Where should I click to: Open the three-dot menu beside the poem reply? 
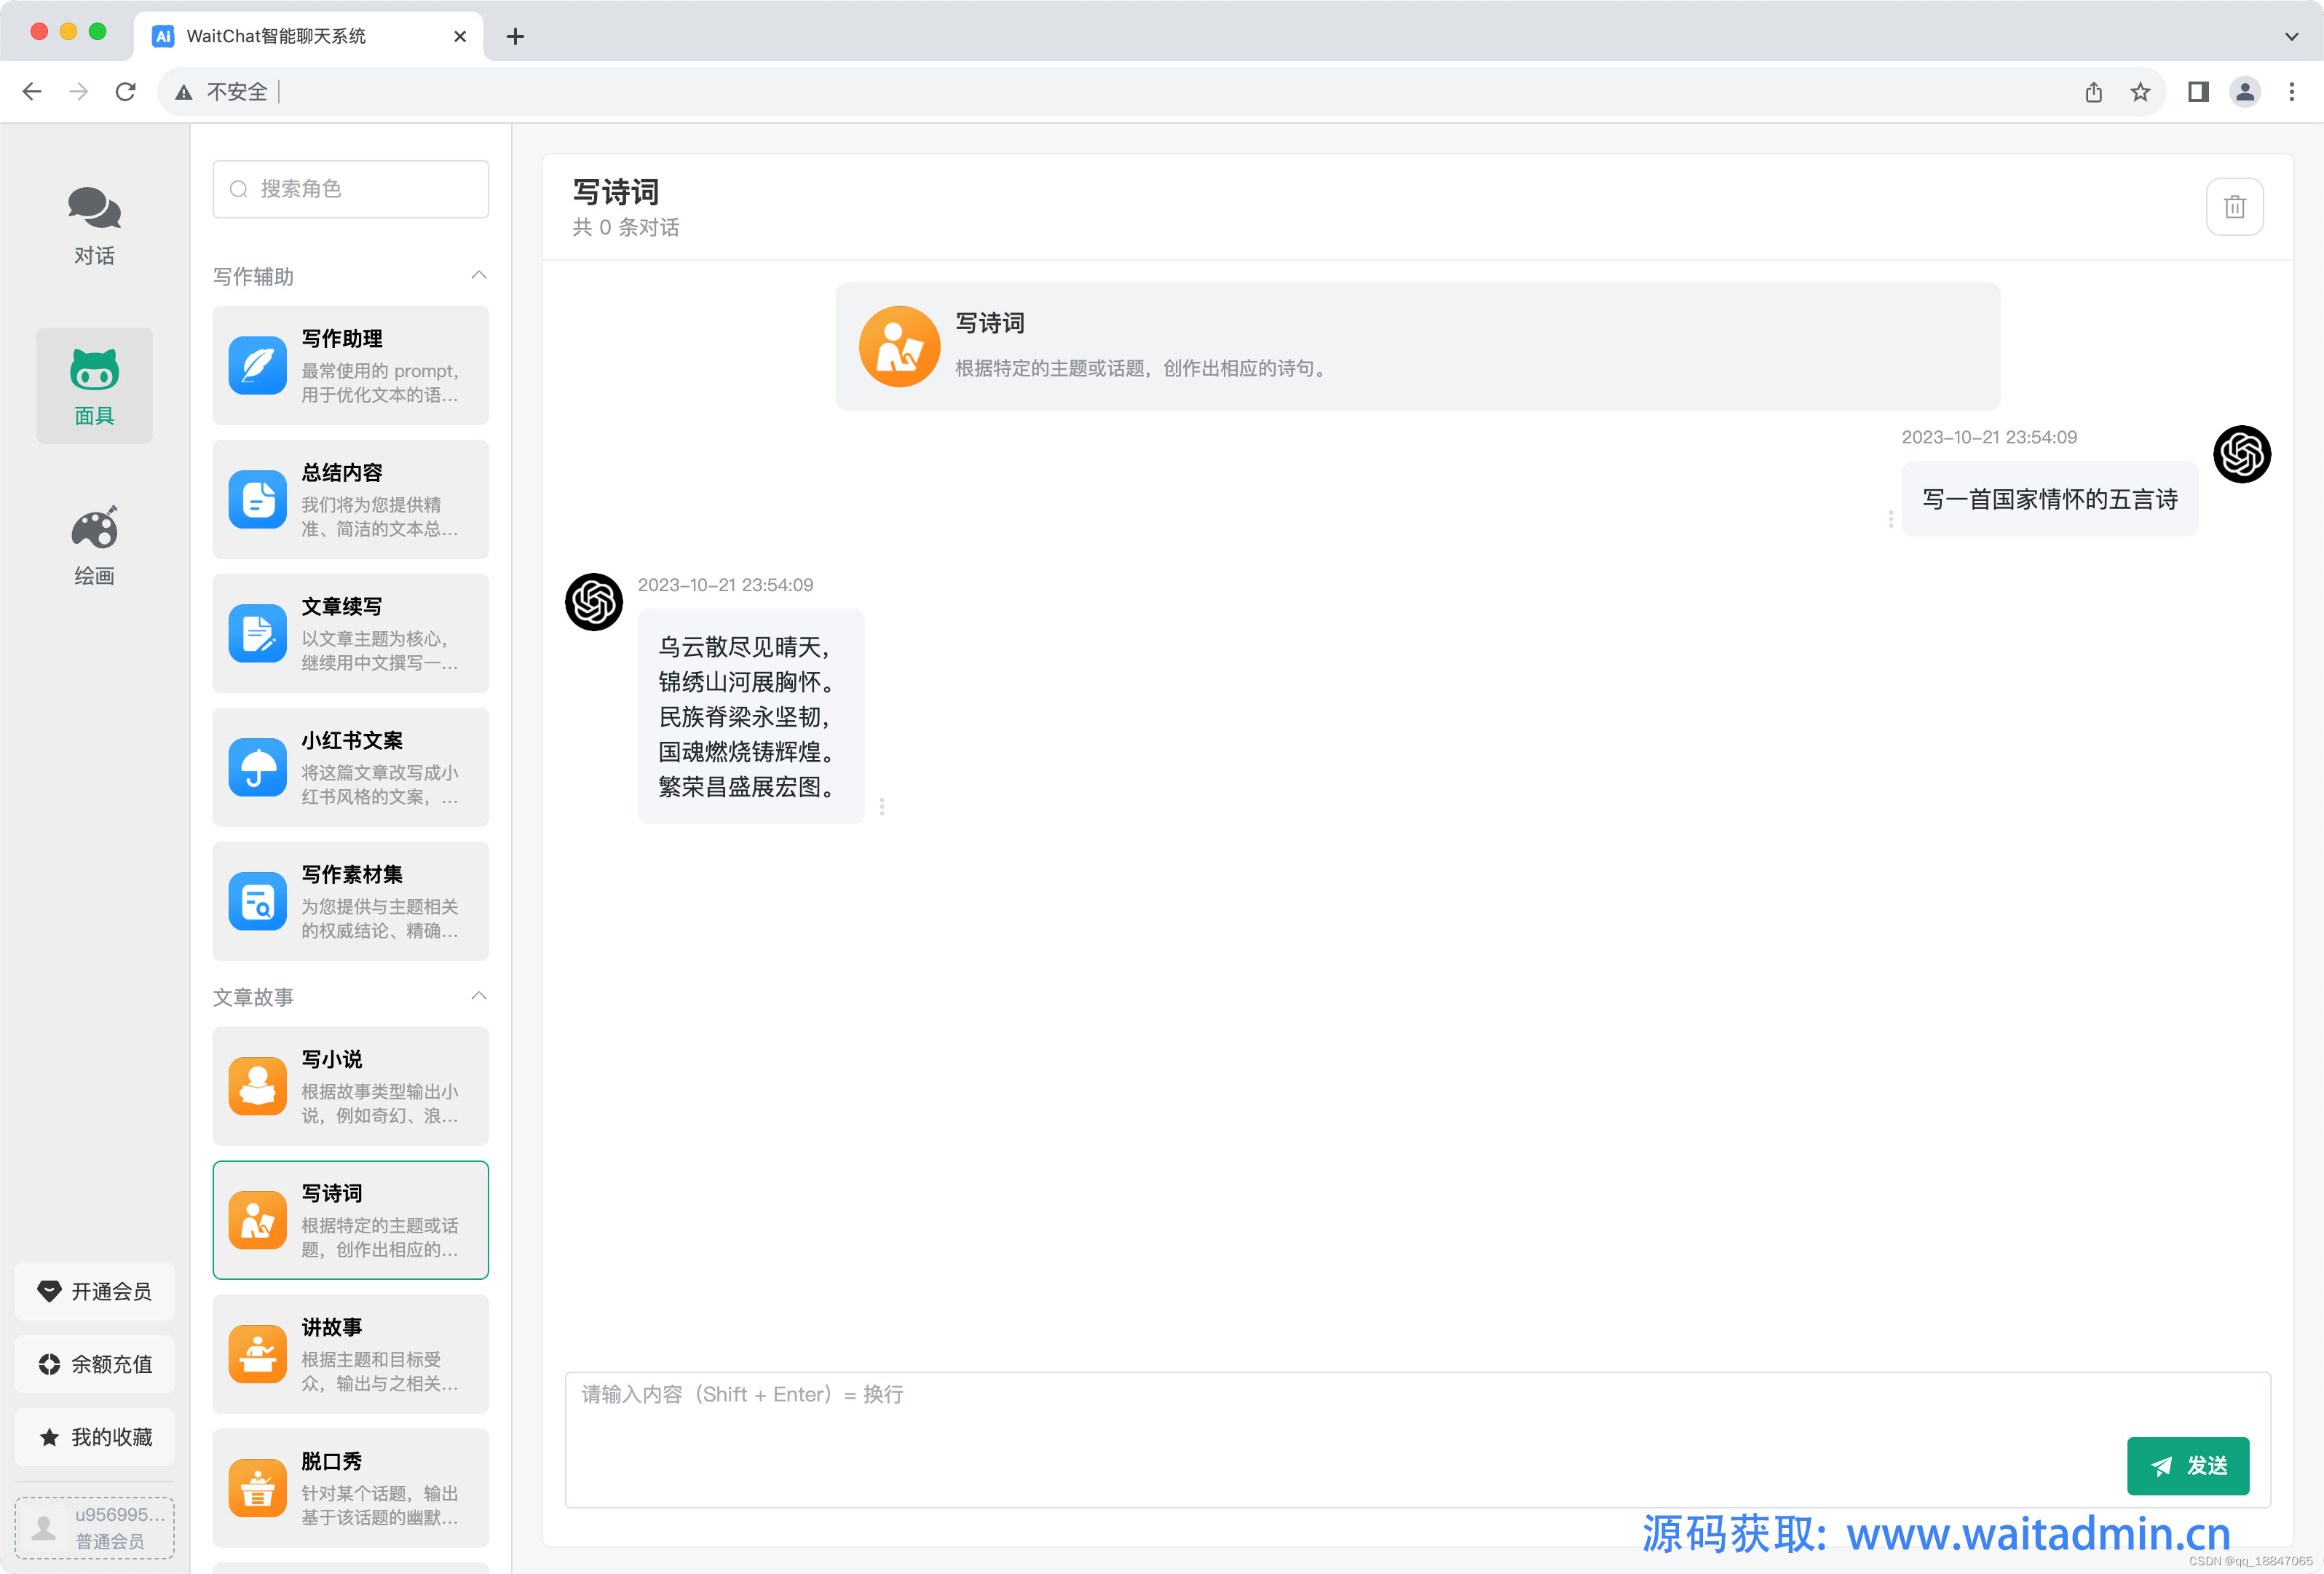[x=881, y=806]
